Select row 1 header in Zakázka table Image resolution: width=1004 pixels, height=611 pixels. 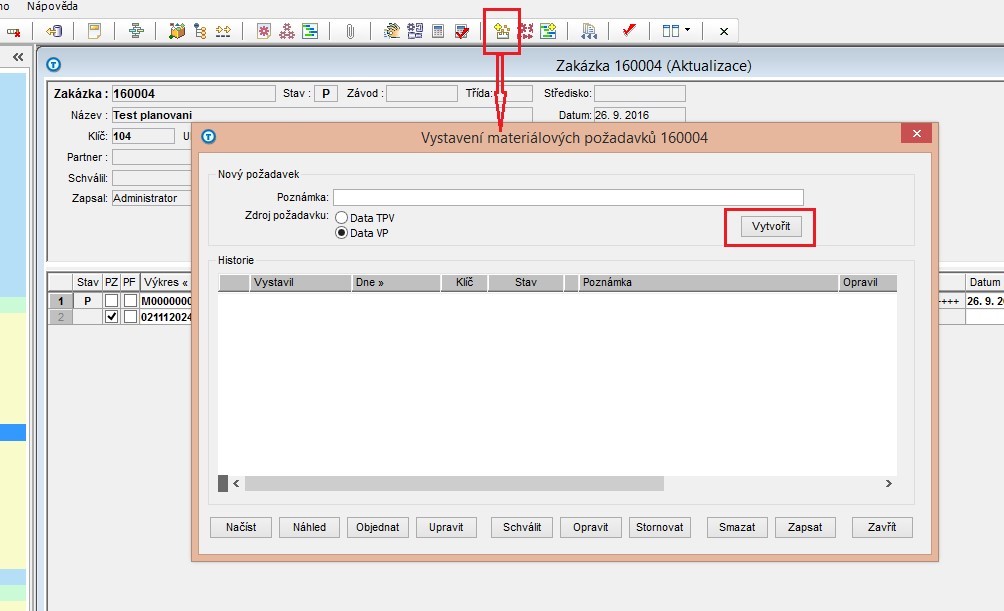pos(60,300)
